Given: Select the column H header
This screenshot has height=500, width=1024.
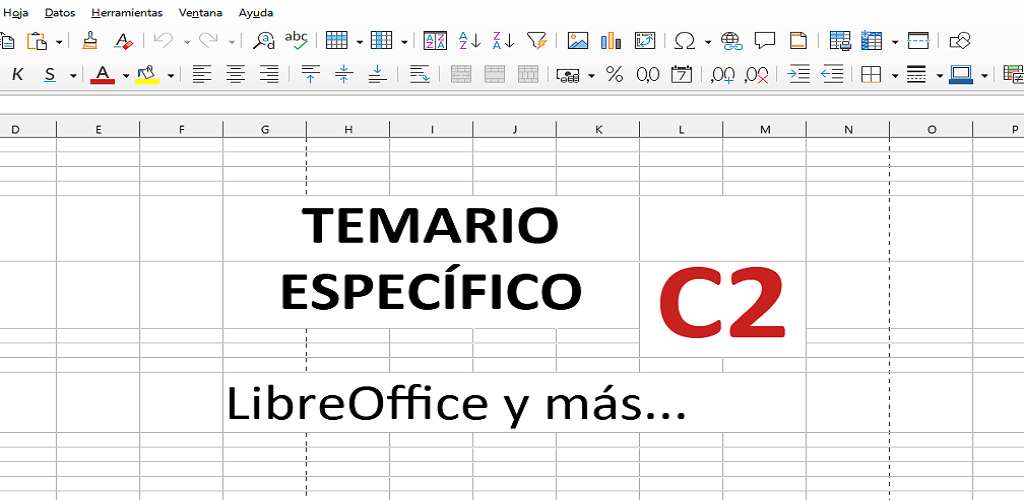Looking at the screenshot, I should pyautogui.click(x=348, y=129).
